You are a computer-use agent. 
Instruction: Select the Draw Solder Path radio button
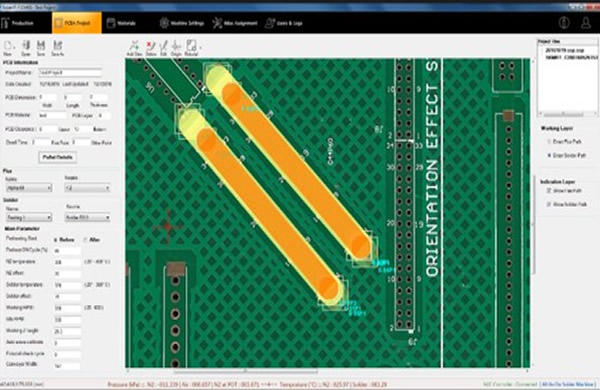pos(549,155)
